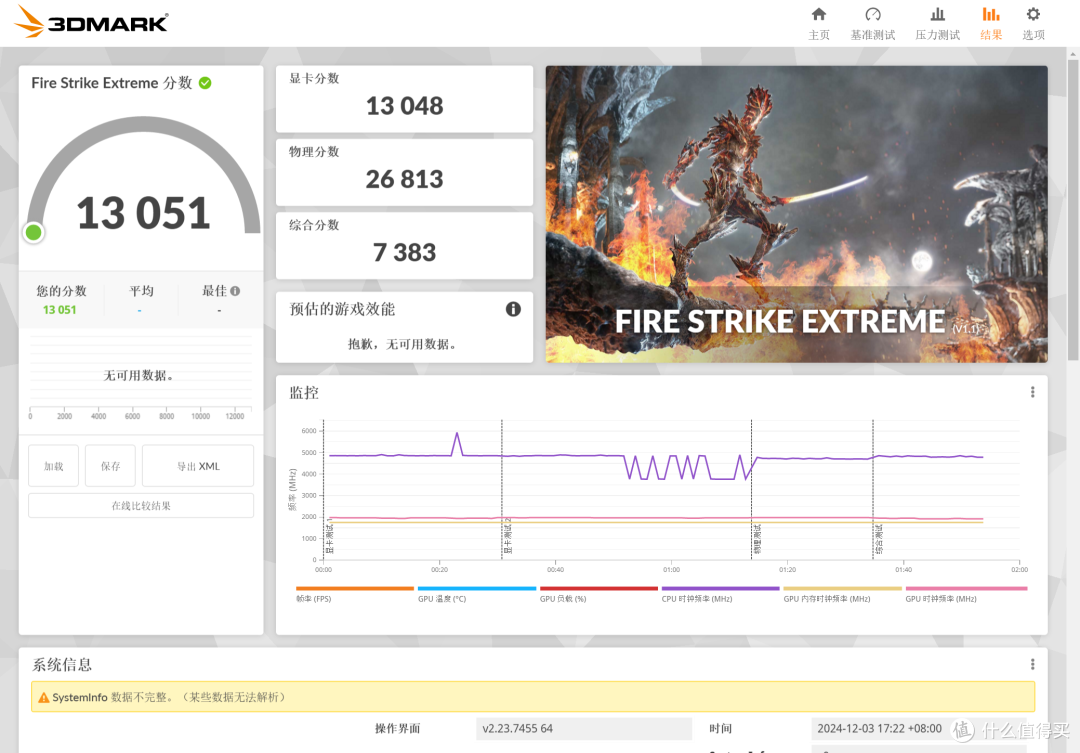This screenshot has height=753, width=1080.
Task: Click the scrollbar up arrow
Action: pos(1072,53)
